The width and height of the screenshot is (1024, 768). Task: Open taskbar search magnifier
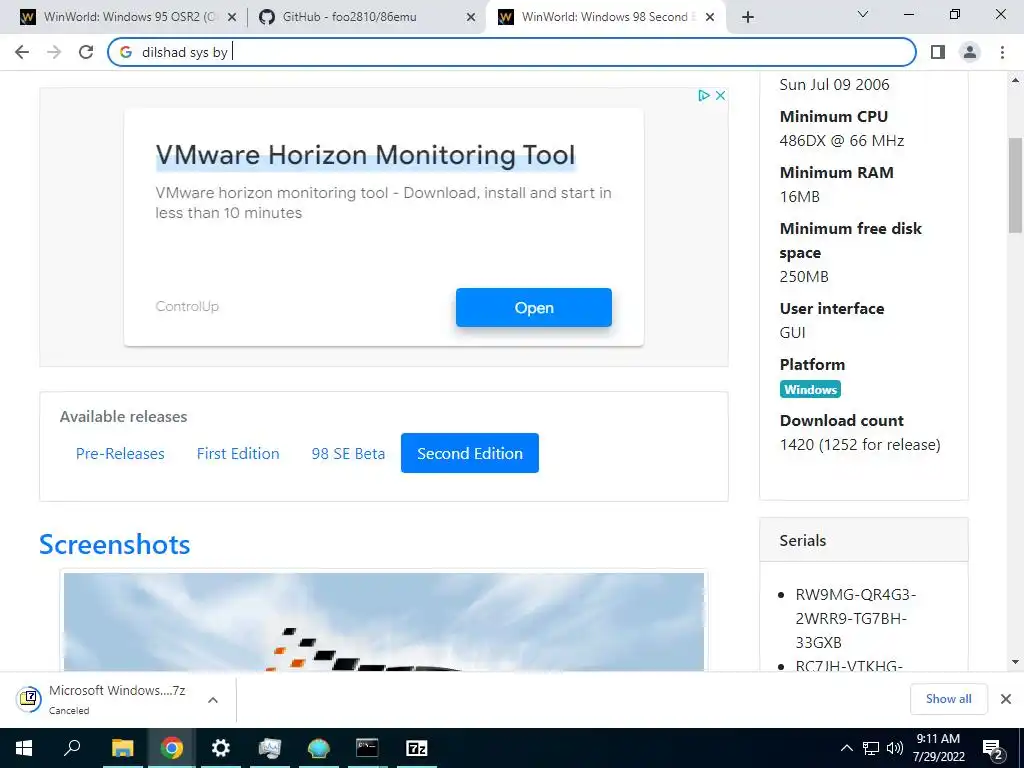pyautogui.click(x=72, y=748)
